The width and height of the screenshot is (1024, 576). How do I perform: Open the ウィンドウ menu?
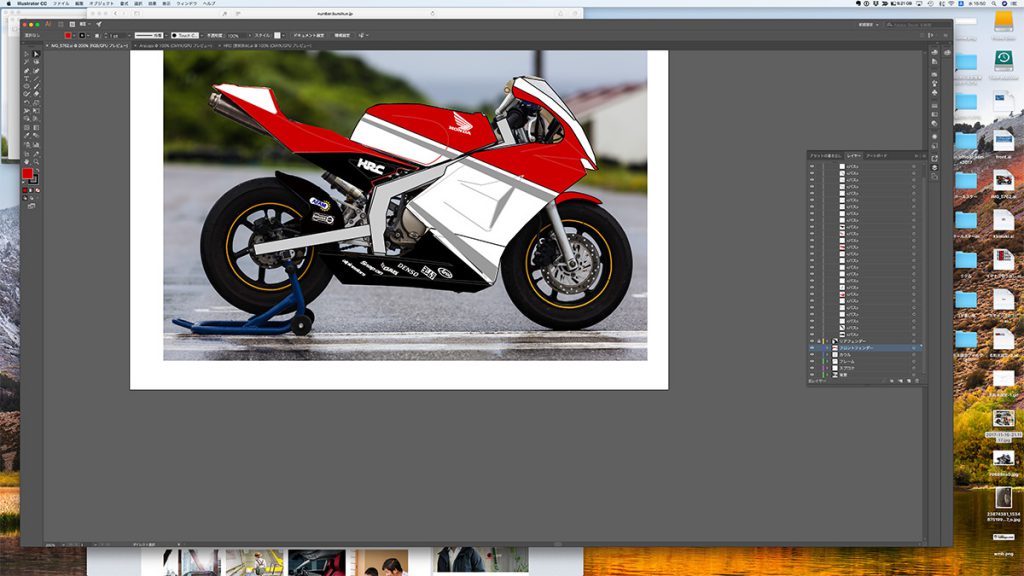coord(186,4)
